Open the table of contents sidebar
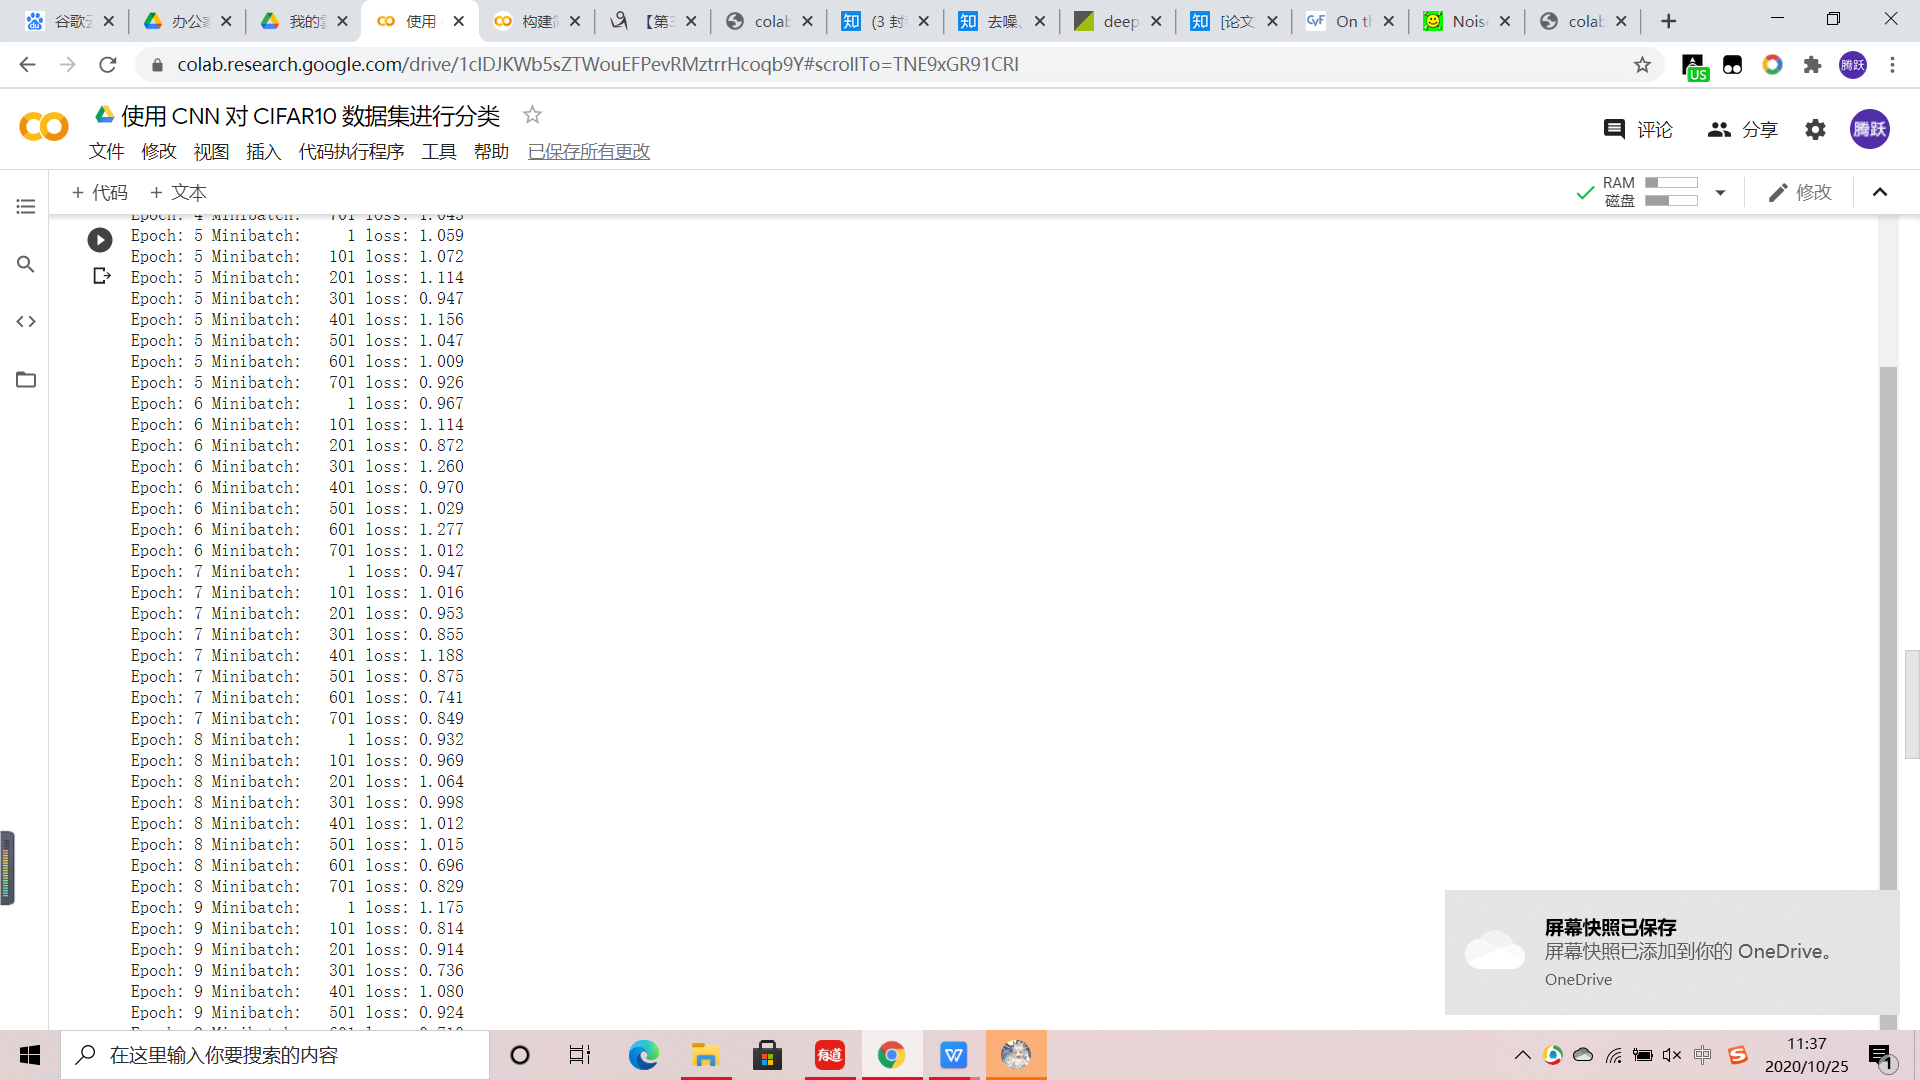 (x=26, y=207)
